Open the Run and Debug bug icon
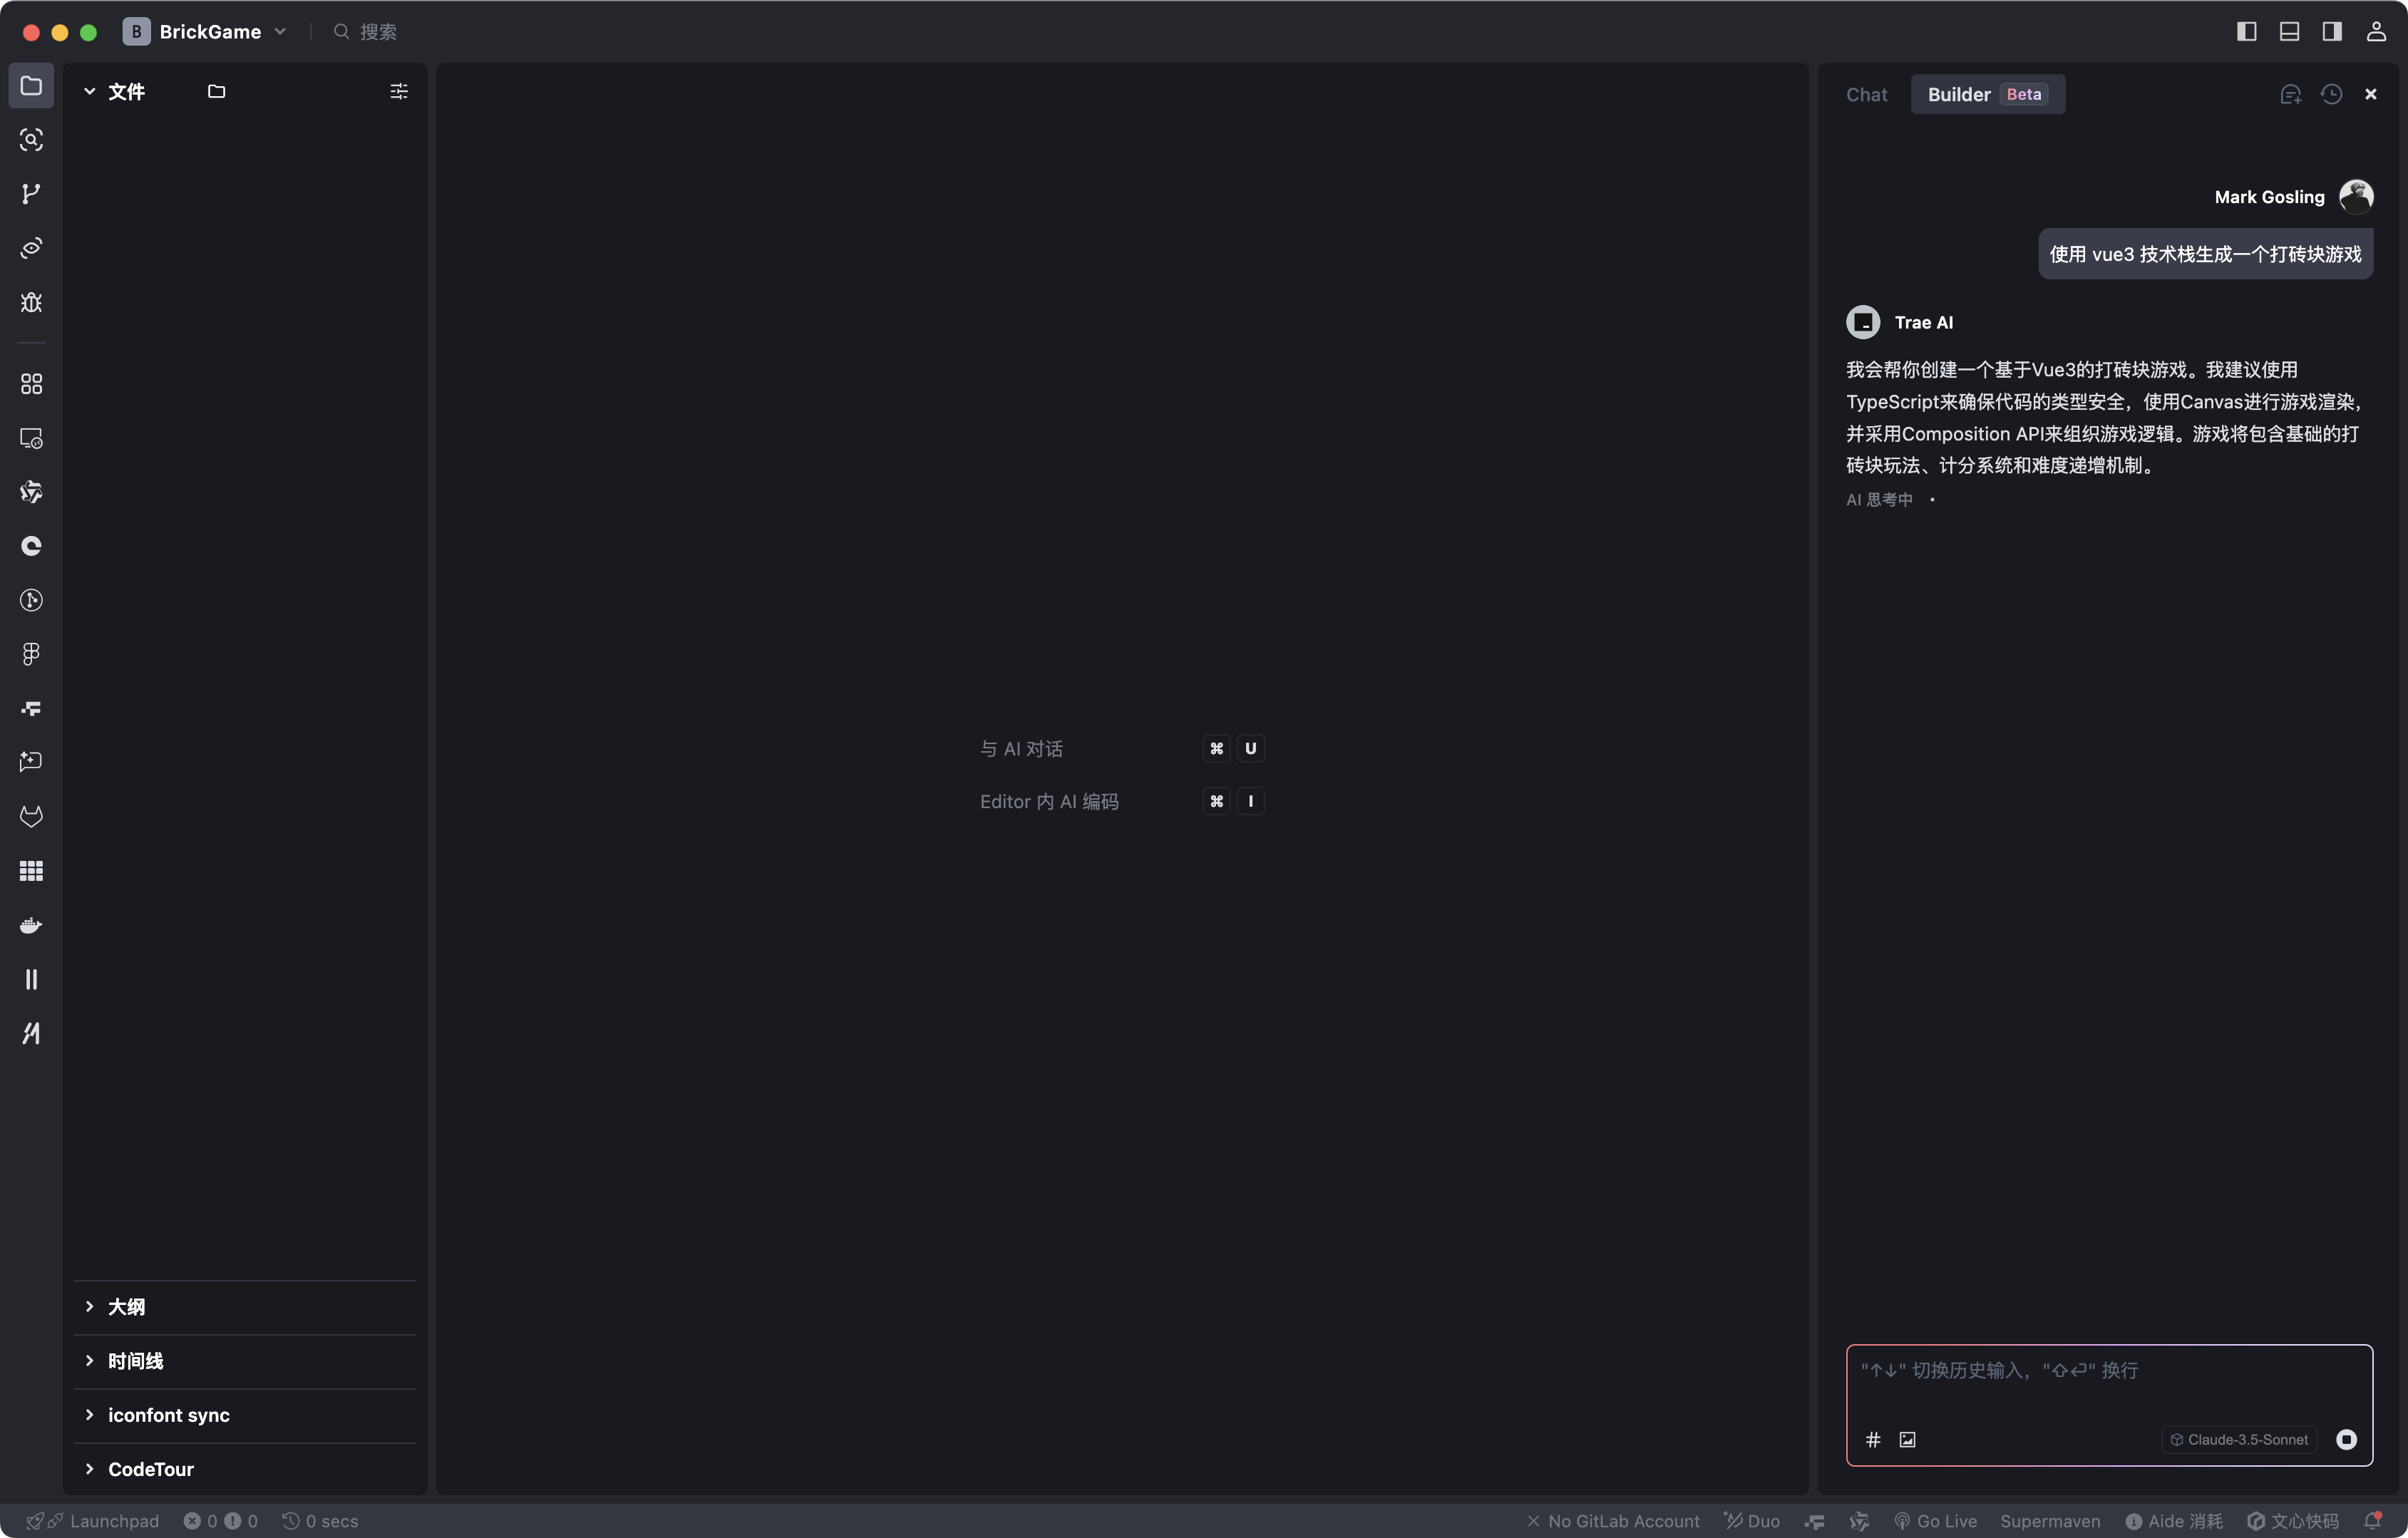 [x=31, y=302]
